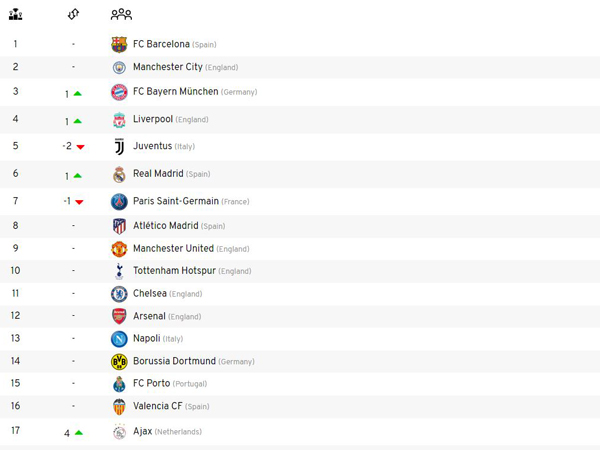Viewport: 600px width, 450px height.
Task: Click the FC Barcelona club crest
Action: (119, 44)
